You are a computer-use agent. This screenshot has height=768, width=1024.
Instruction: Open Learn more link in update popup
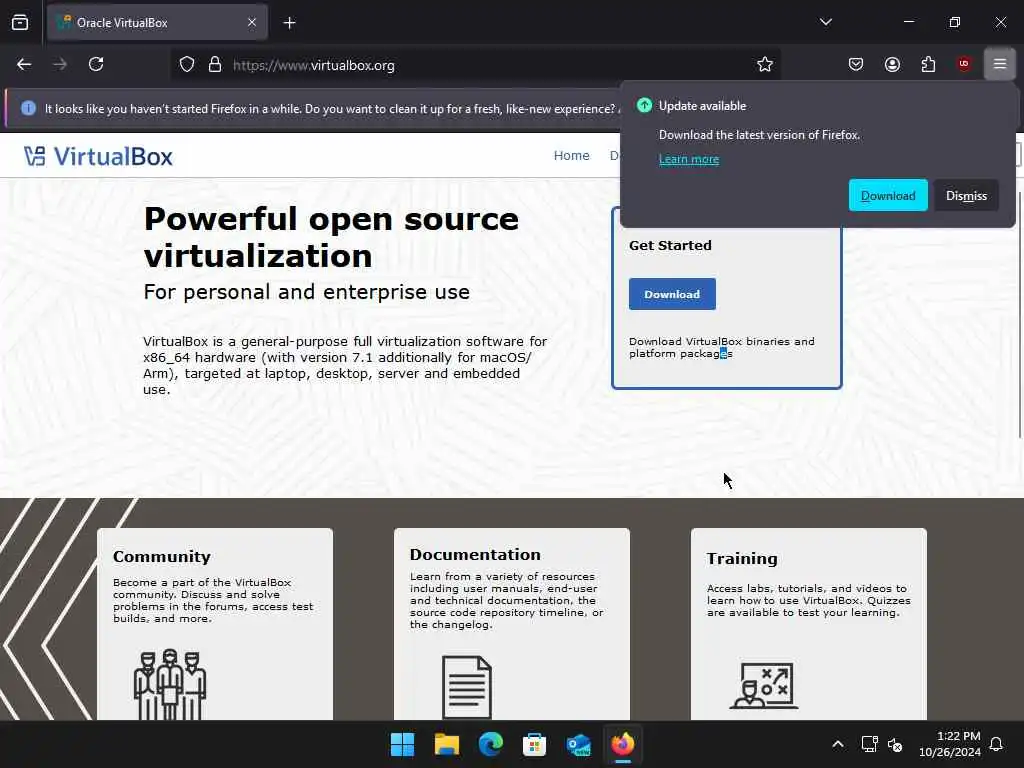tap(688, 159)
